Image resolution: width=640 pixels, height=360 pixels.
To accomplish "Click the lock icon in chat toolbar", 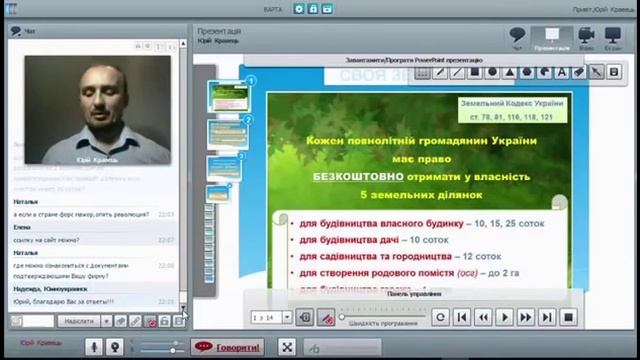I will pos(164,321).
